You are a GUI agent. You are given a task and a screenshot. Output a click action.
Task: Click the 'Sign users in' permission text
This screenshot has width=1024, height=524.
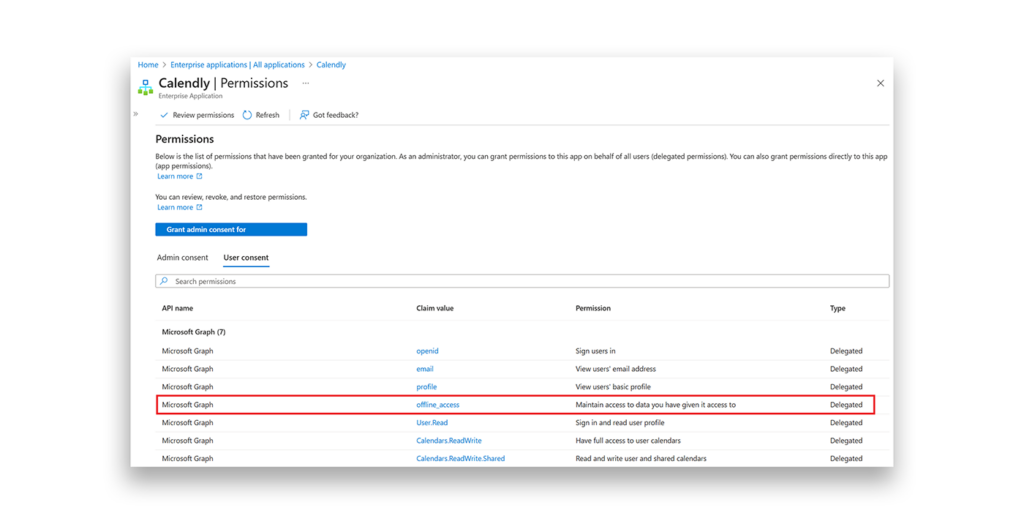click(x=595, y=351)
